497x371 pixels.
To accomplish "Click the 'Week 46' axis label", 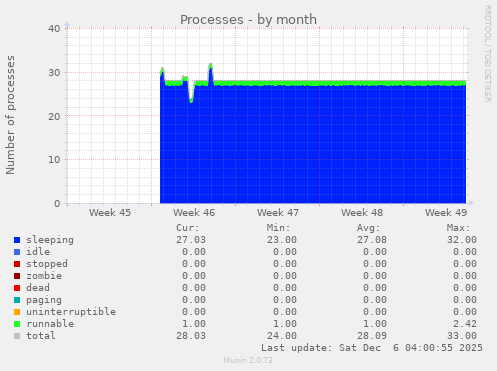I will pos(194,213).
